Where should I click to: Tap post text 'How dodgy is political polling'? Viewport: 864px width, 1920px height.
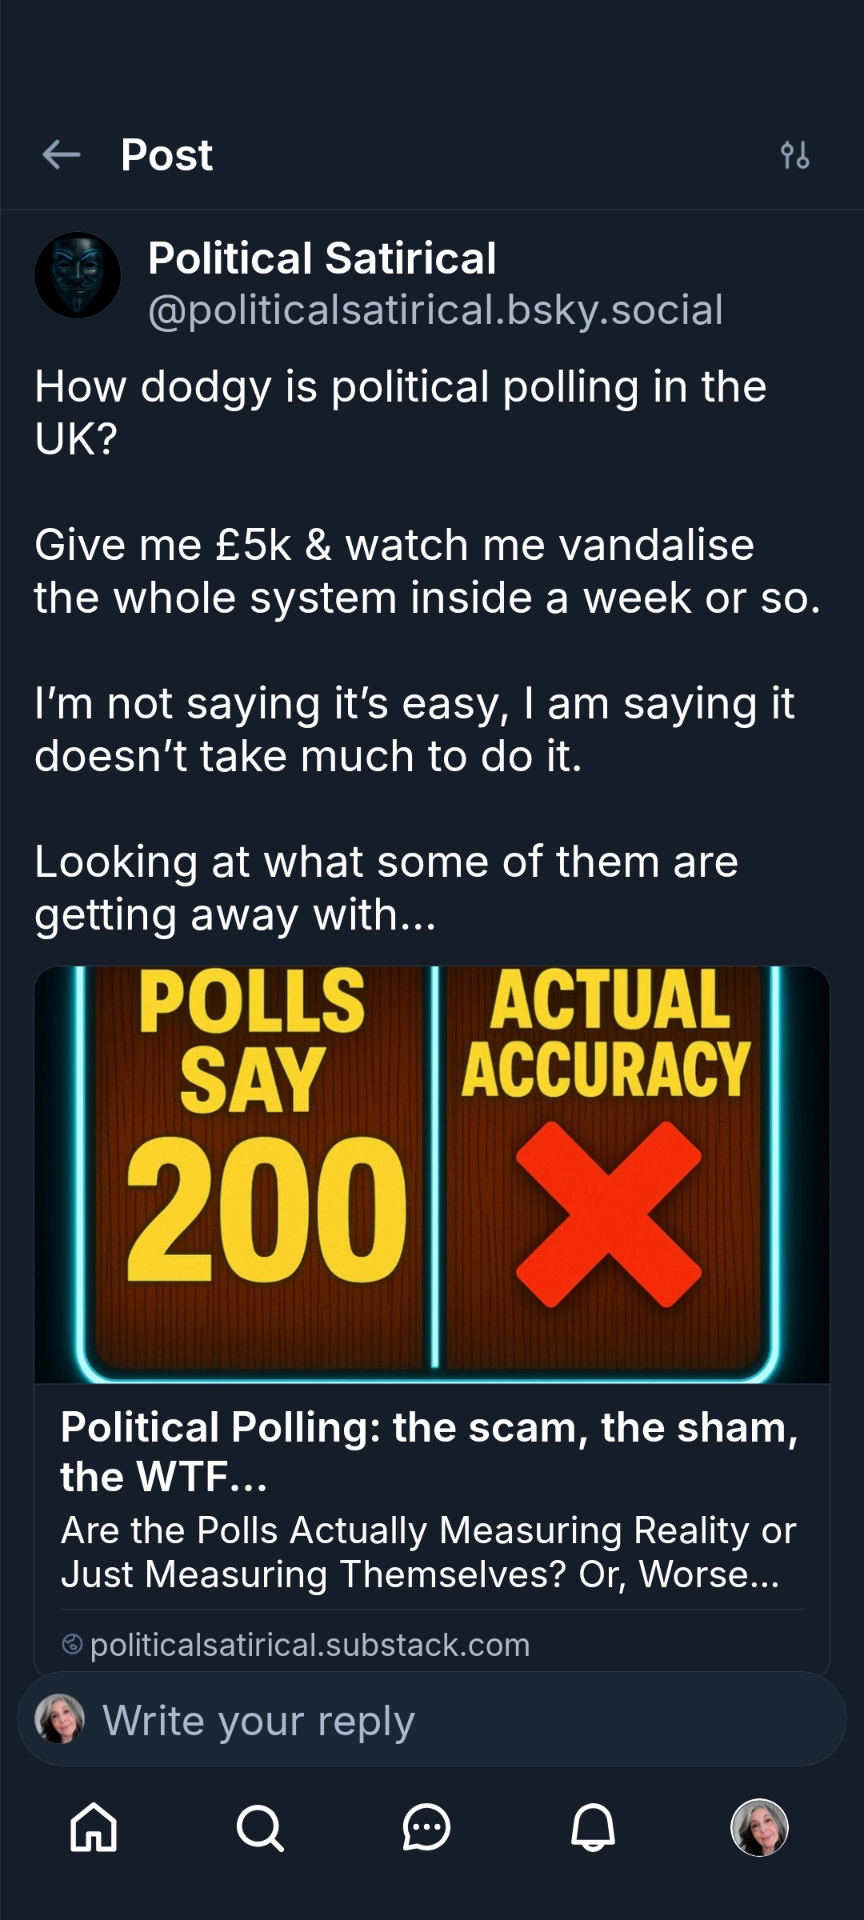pos(401,412)
